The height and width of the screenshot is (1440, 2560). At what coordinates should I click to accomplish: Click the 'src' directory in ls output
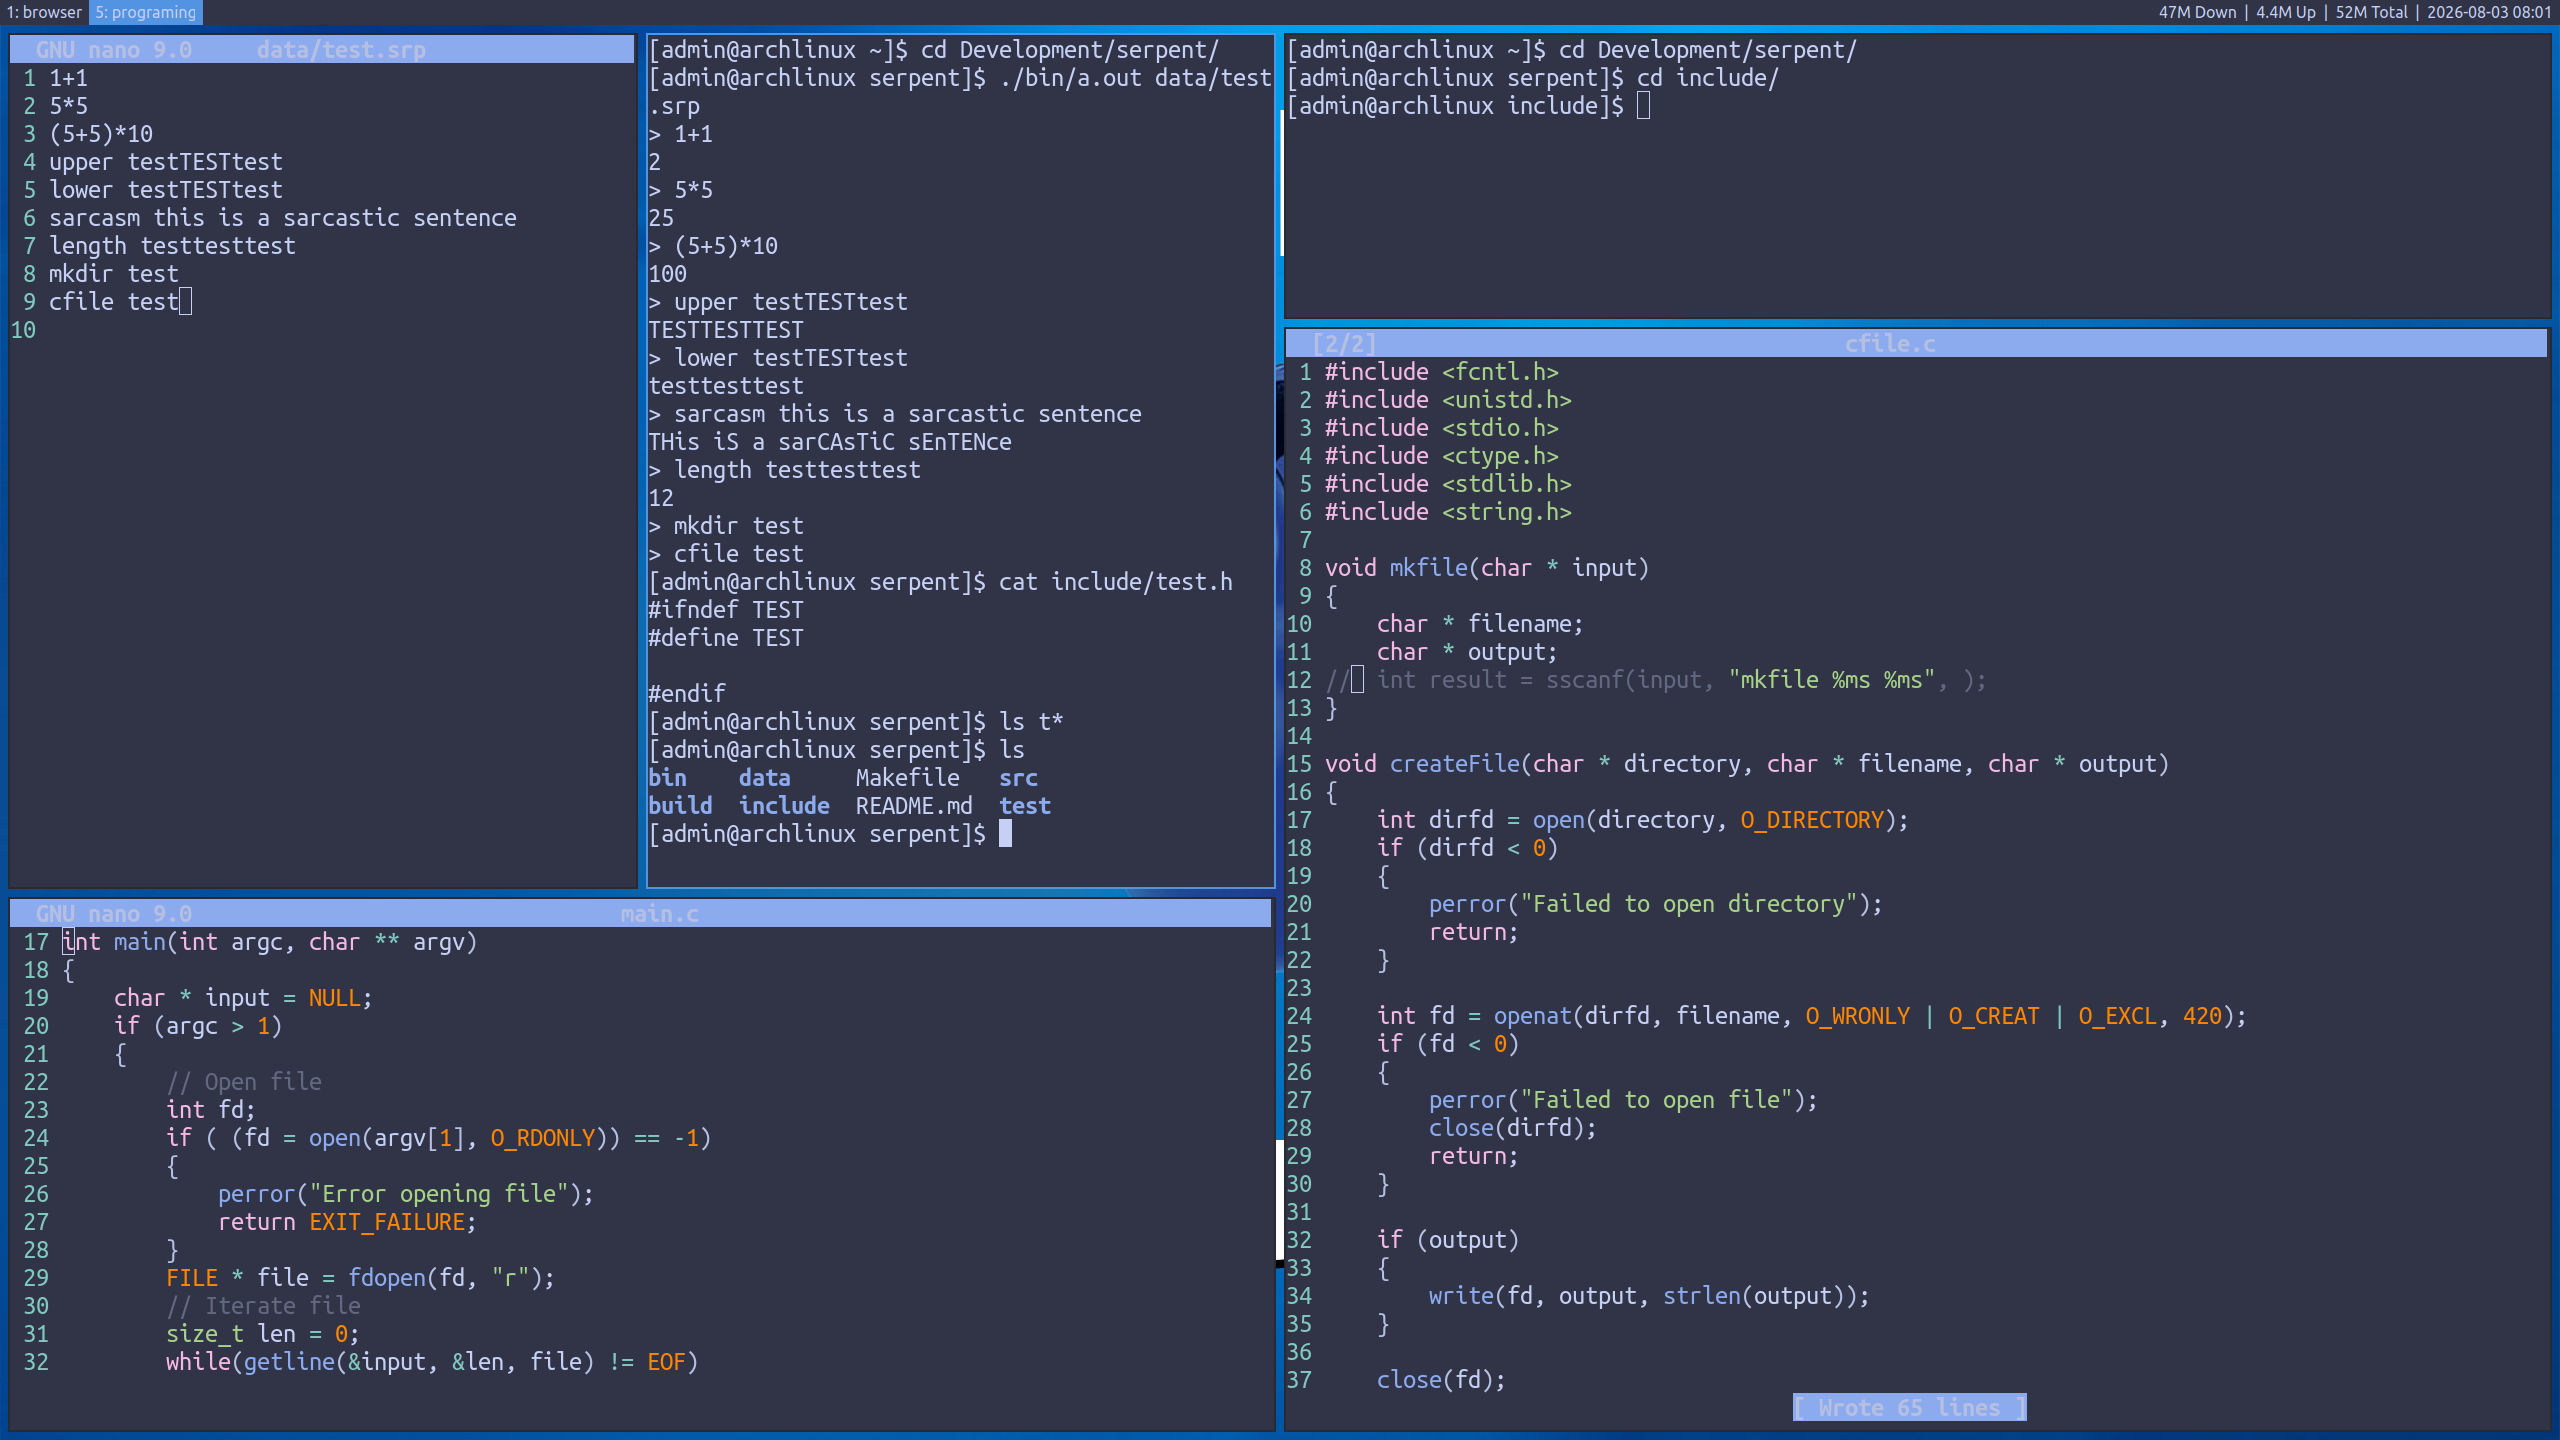tap(1018, 778)
